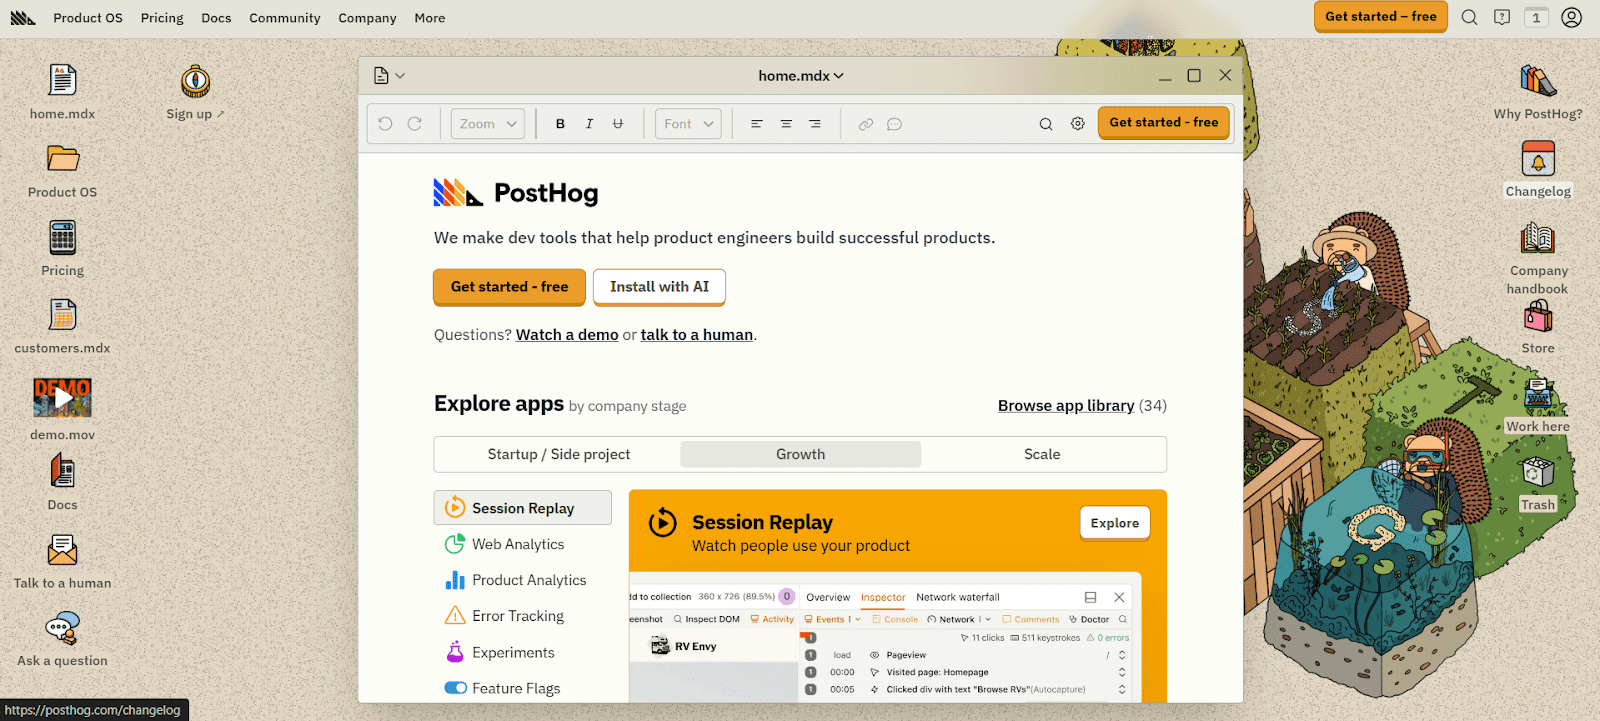The height and width of the screenshot is (721, 1600).
Task: Open the Company menu
Action: (367, 18)
